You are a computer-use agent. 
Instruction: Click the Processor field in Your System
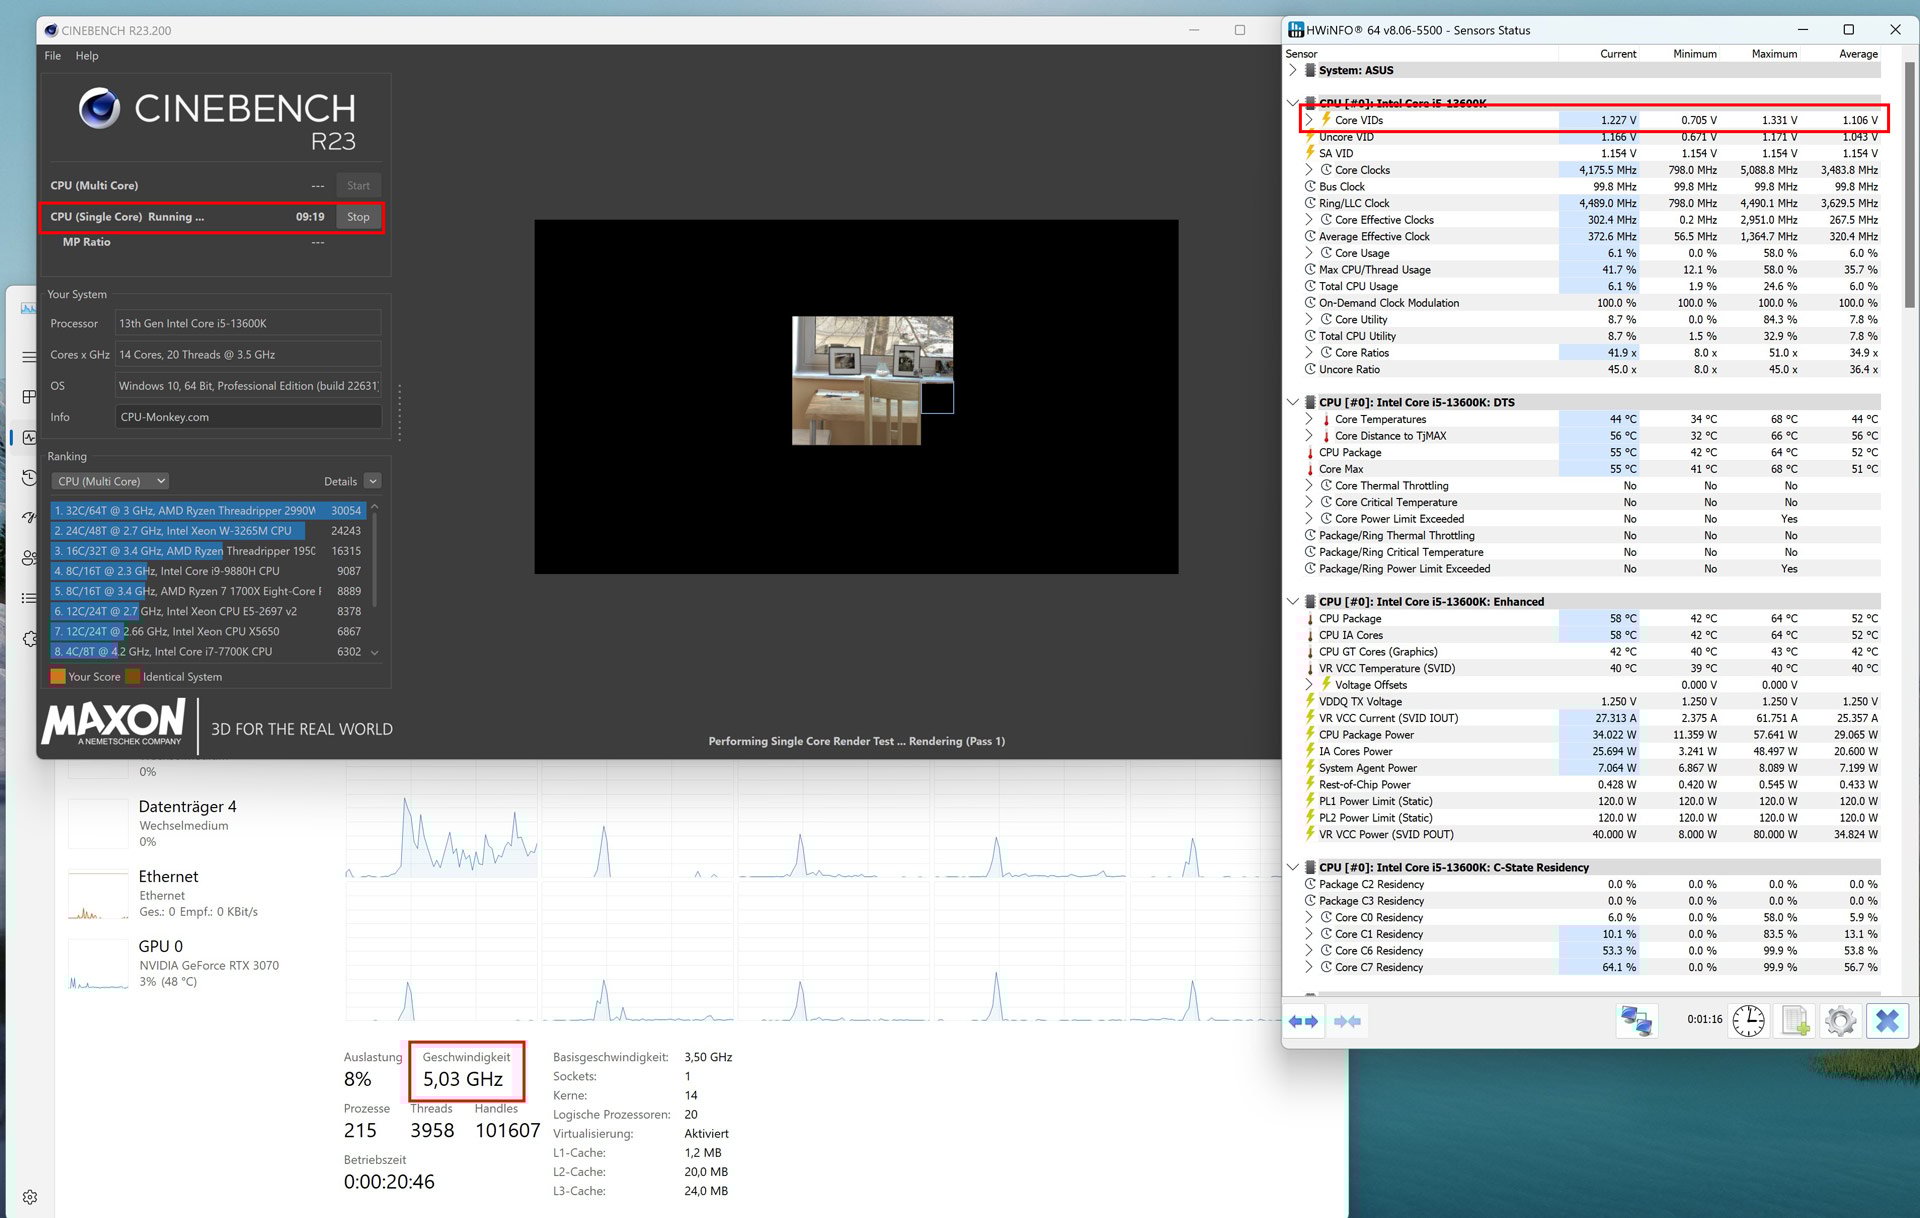[248, 324]
